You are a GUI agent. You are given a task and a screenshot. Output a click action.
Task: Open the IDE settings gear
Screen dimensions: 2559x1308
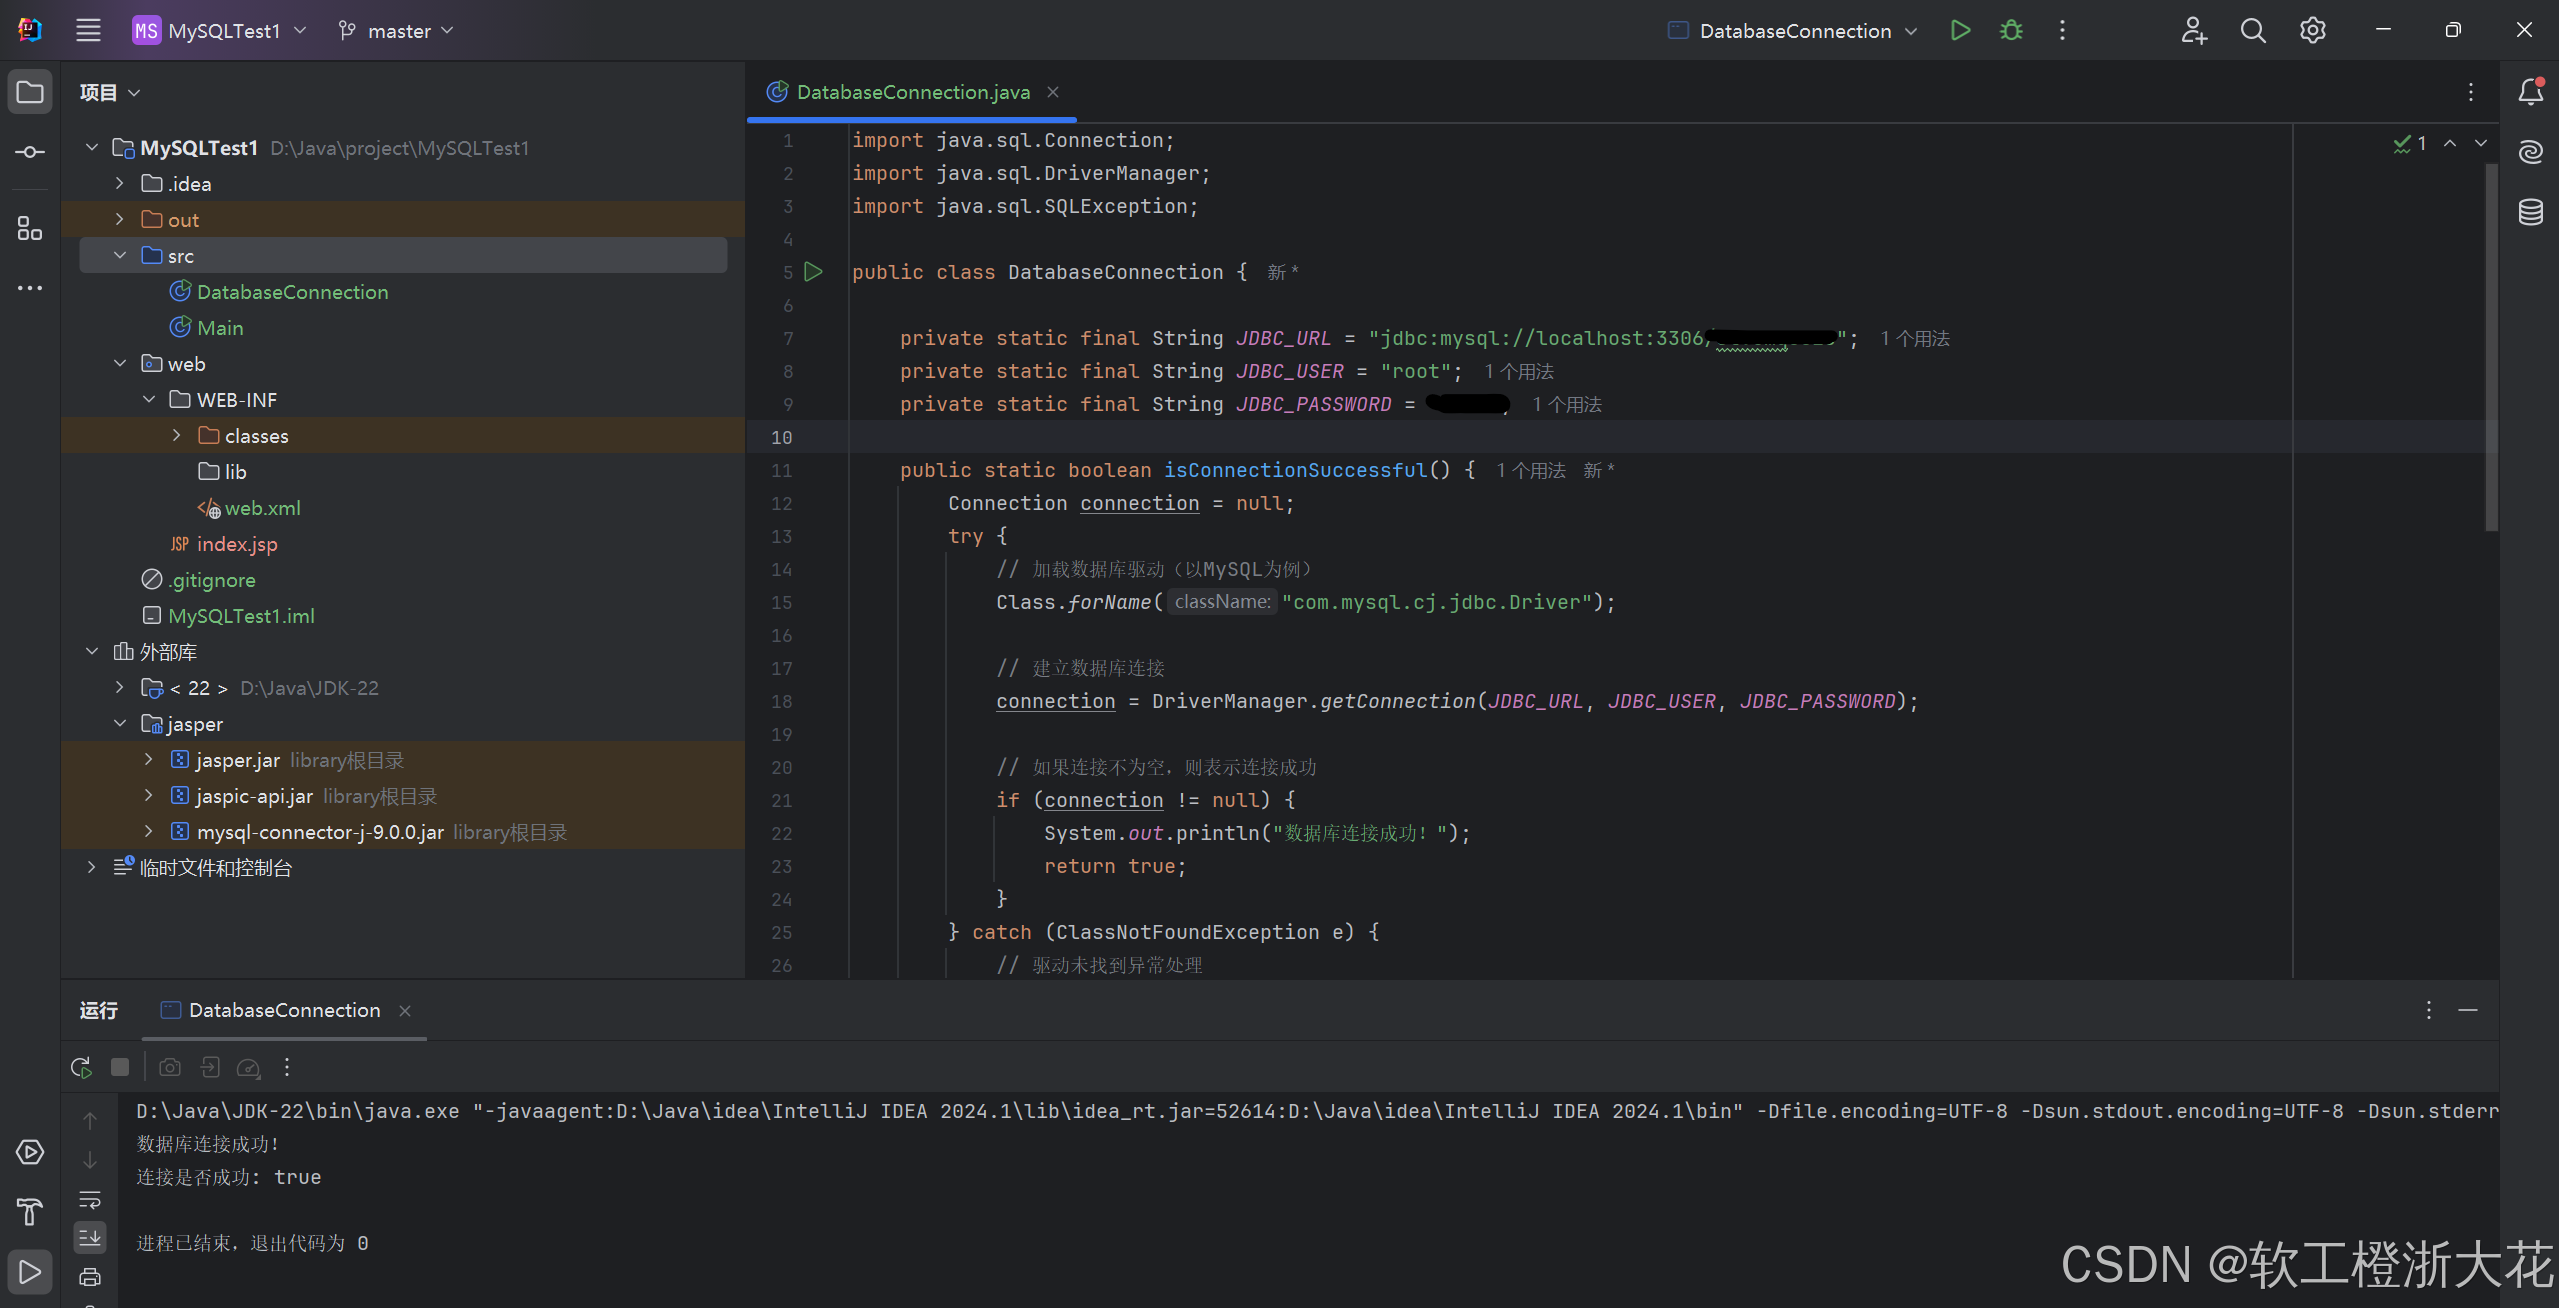pyautogui.click(x=2312, y=30)
